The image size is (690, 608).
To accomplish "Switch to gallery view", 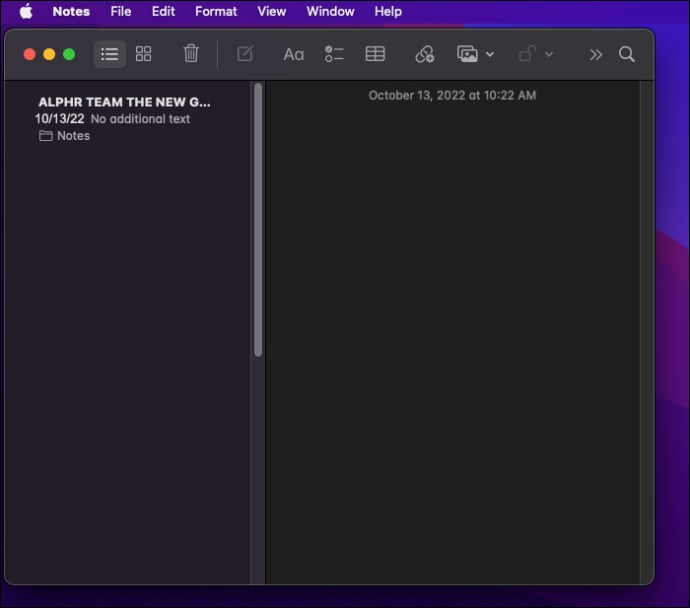I will 143,54.
